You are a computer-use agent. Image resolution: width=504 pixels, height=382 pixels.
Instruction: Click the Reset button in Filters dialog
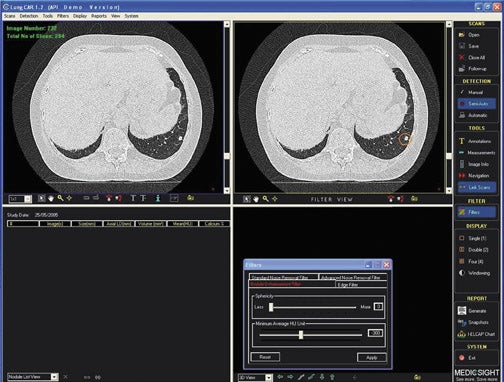[x=265, y=357]
